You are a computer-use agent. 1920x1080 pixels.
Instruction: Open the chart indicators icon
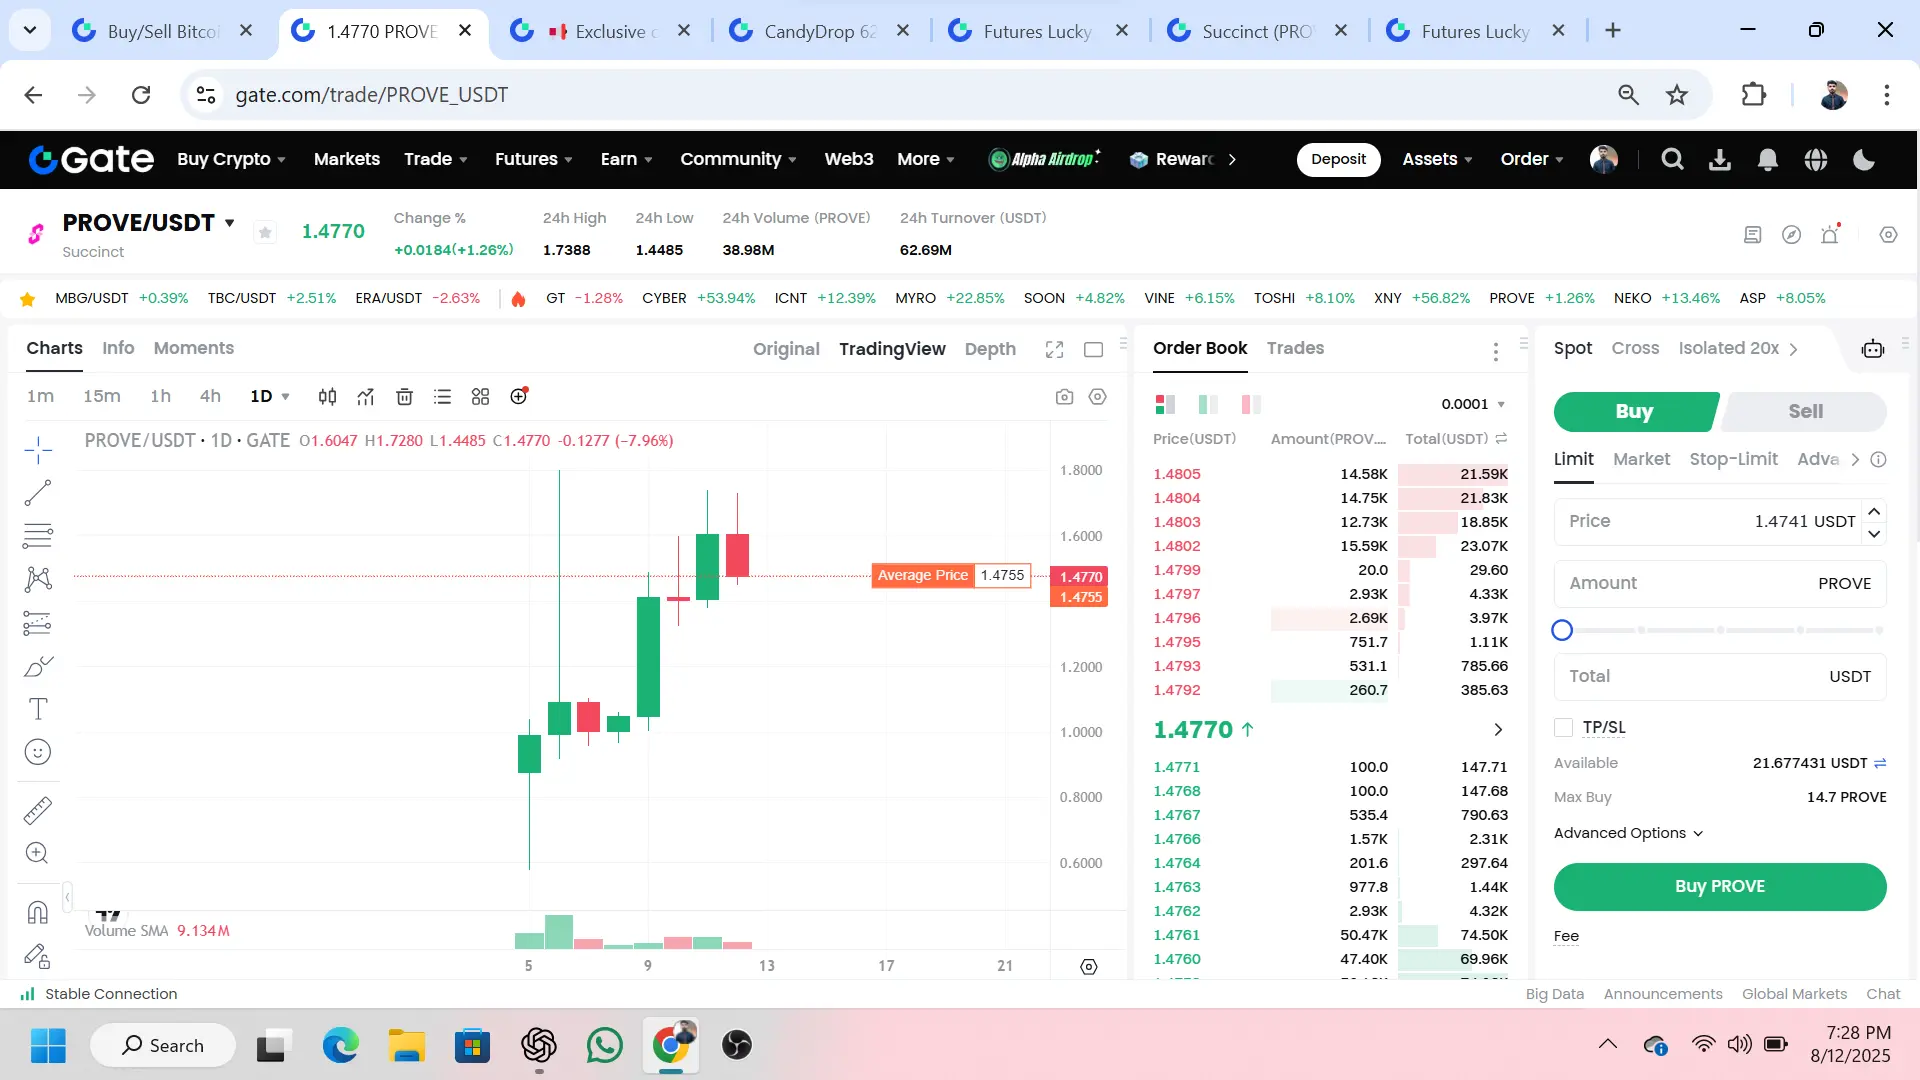pyautogui.click(x=366, y=397)
